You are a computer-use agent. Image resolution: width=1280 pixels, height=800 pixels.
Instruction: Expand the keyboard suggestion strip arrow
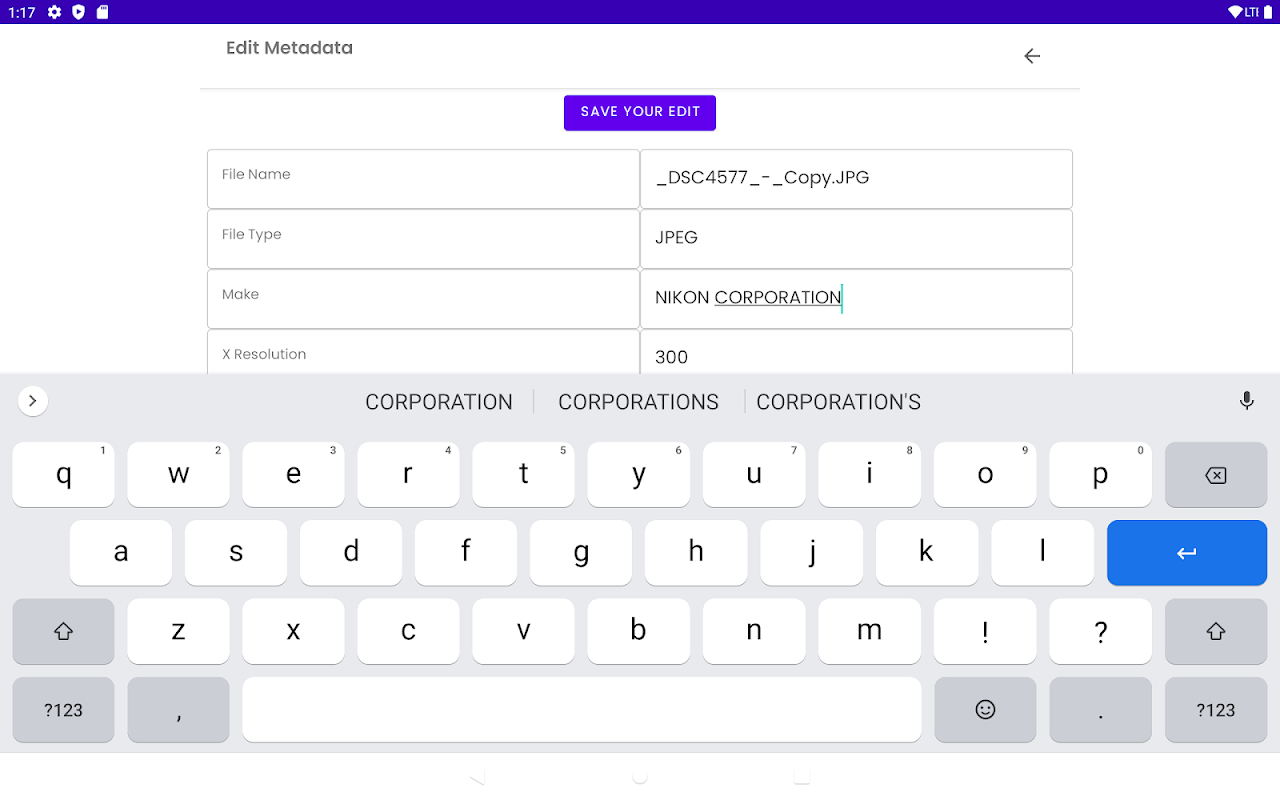(33, 401)
